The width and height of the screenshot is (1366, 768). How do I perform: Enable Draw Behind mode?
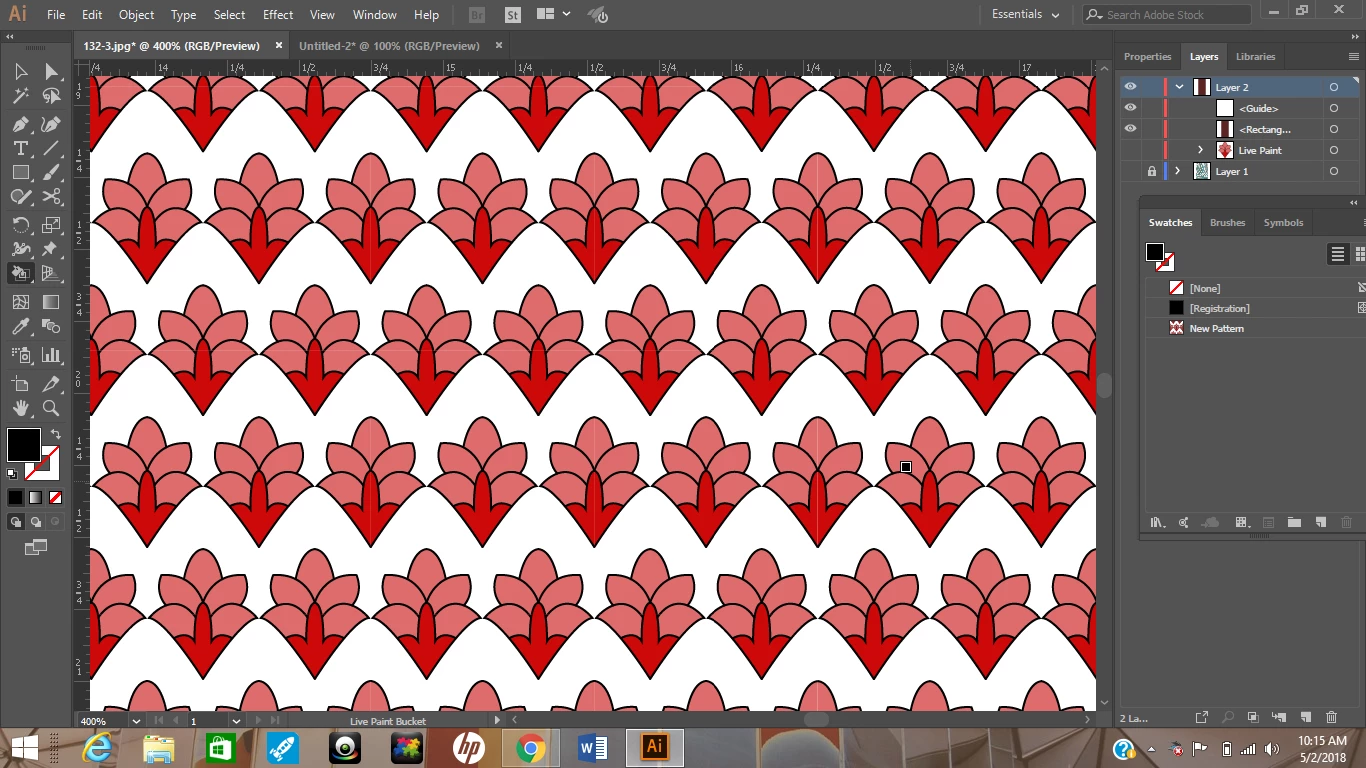[x=36, y=522]
